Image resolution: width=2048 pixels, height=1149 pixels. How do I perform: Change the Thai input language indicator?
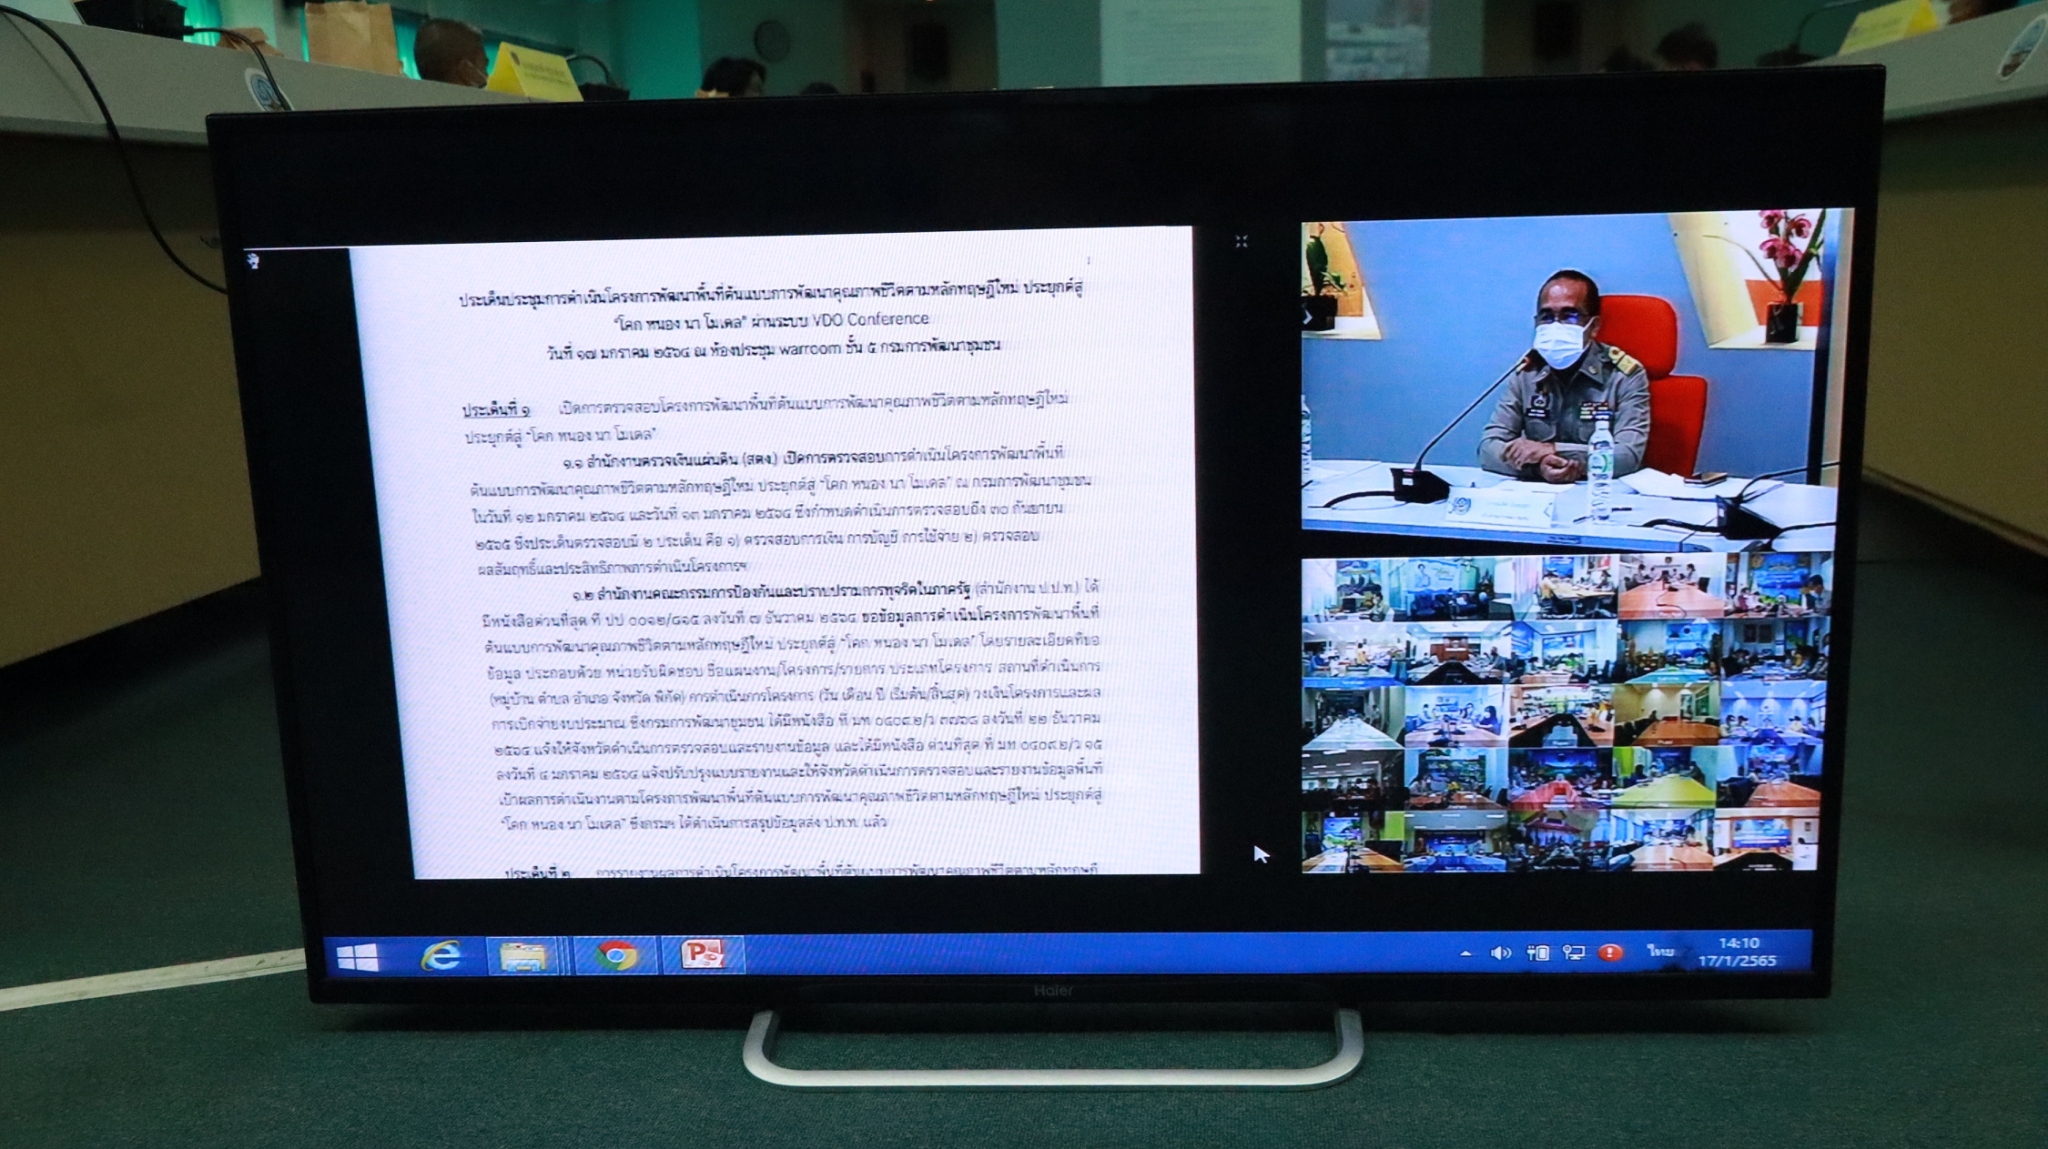pyautogui.click(x=1661, y=951)
